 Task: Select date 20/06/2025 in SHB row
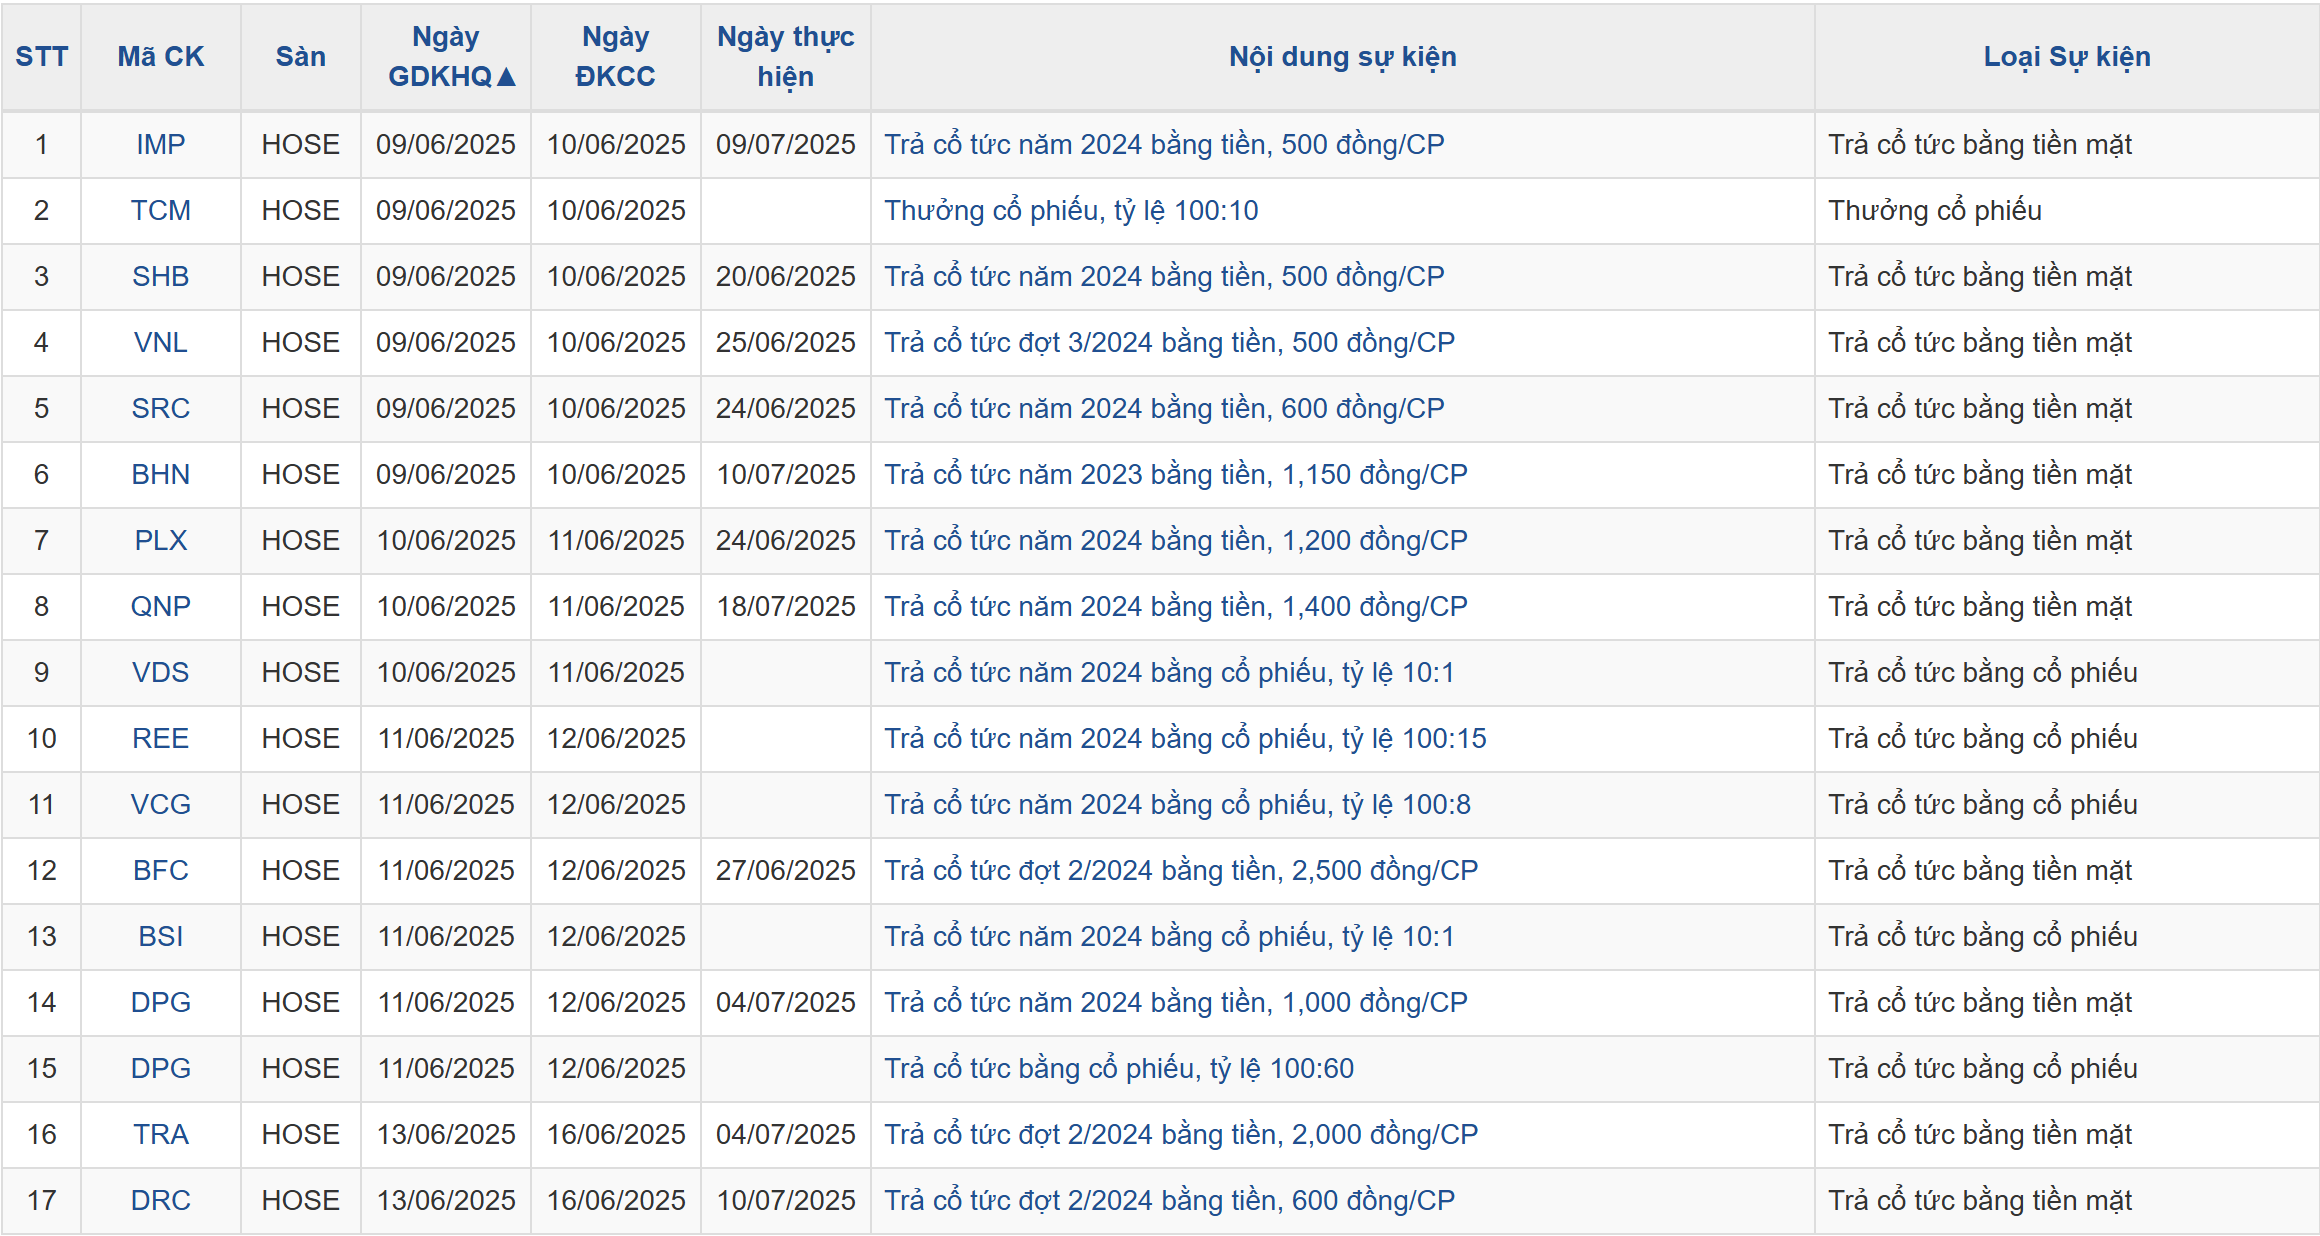pyautogui.click(x=785, y=276)
